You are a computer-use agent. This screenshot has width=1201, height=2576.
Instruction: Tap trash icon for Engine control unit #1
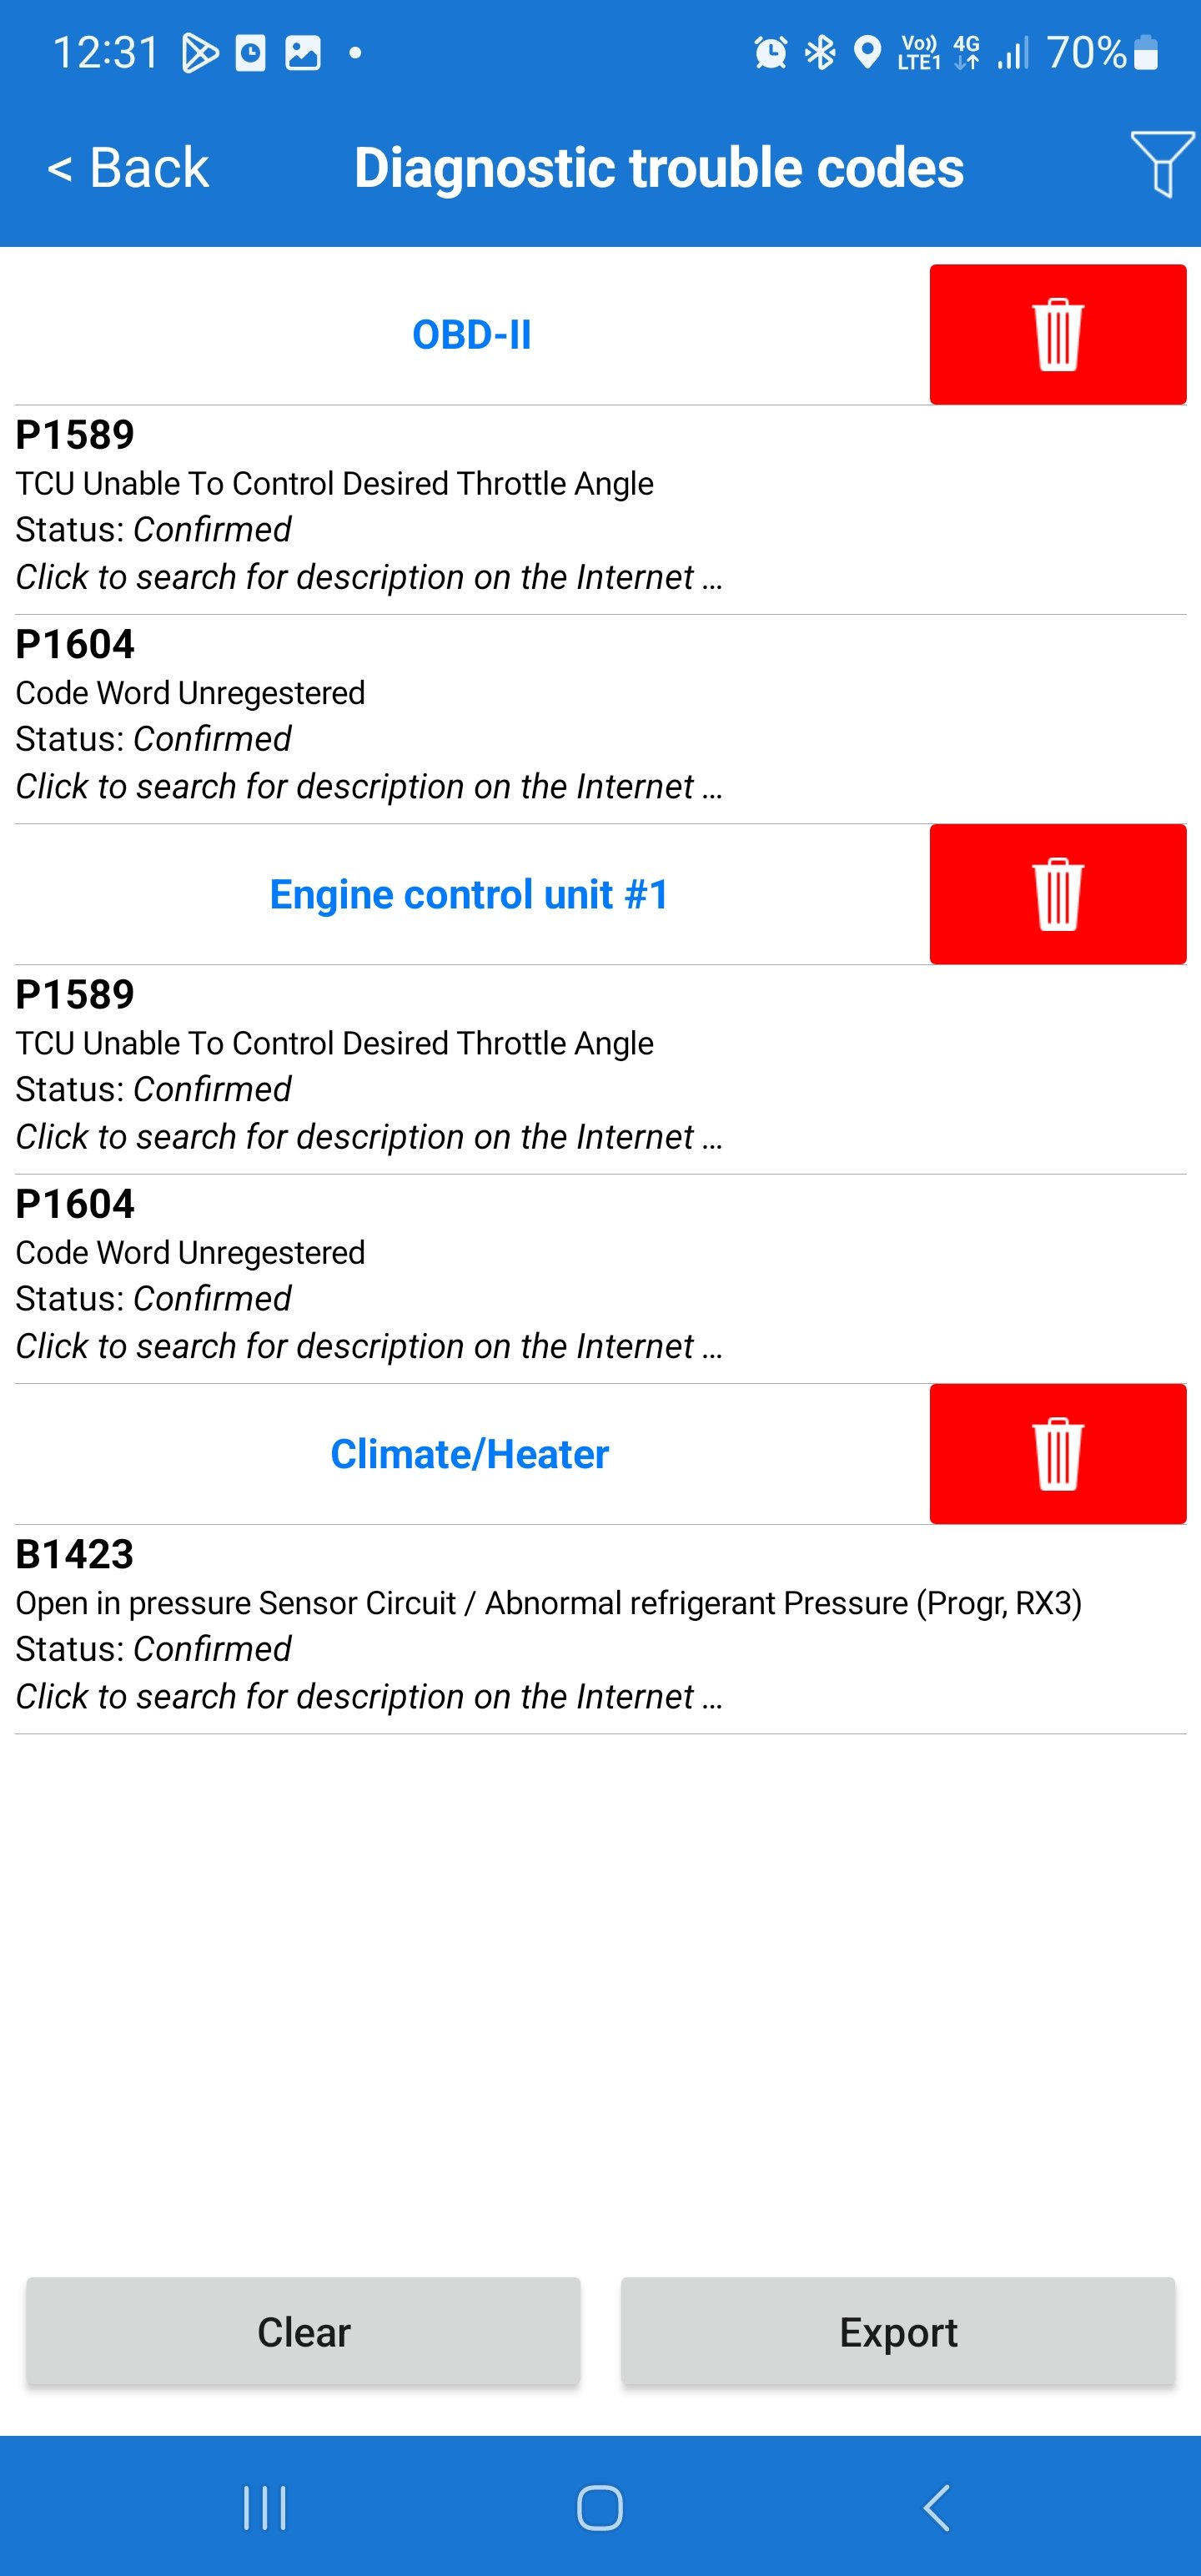1057,894
